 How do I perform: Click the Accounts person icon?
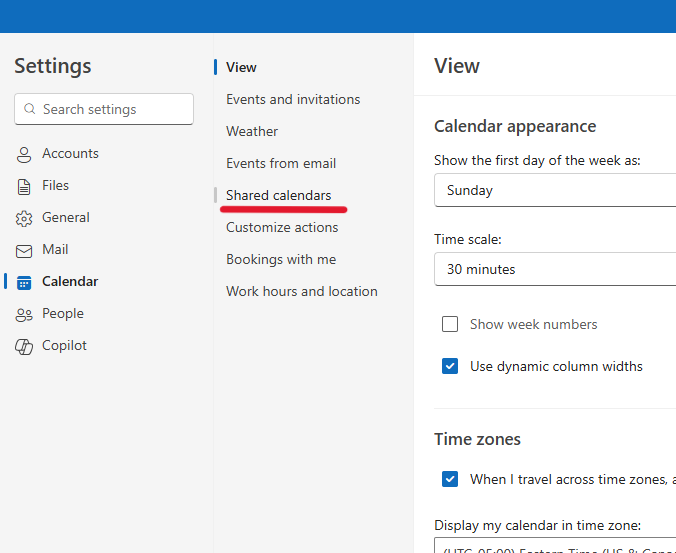(24, 154)
